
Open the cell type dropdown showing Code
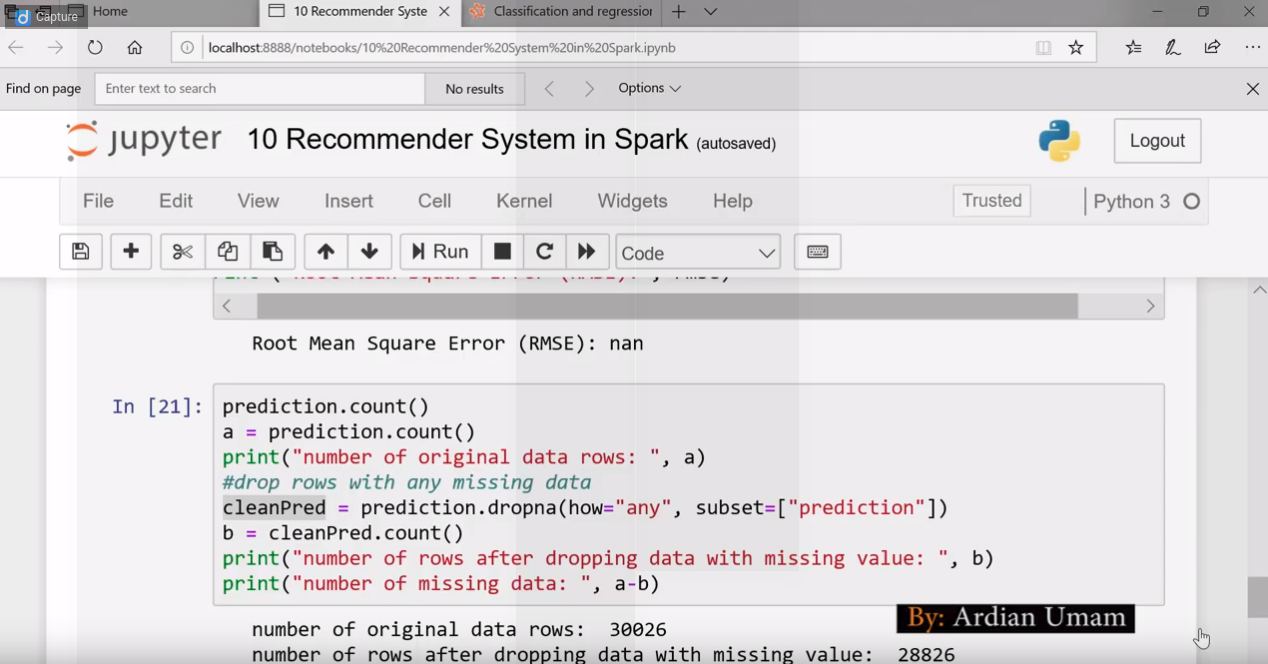(697, 252)
